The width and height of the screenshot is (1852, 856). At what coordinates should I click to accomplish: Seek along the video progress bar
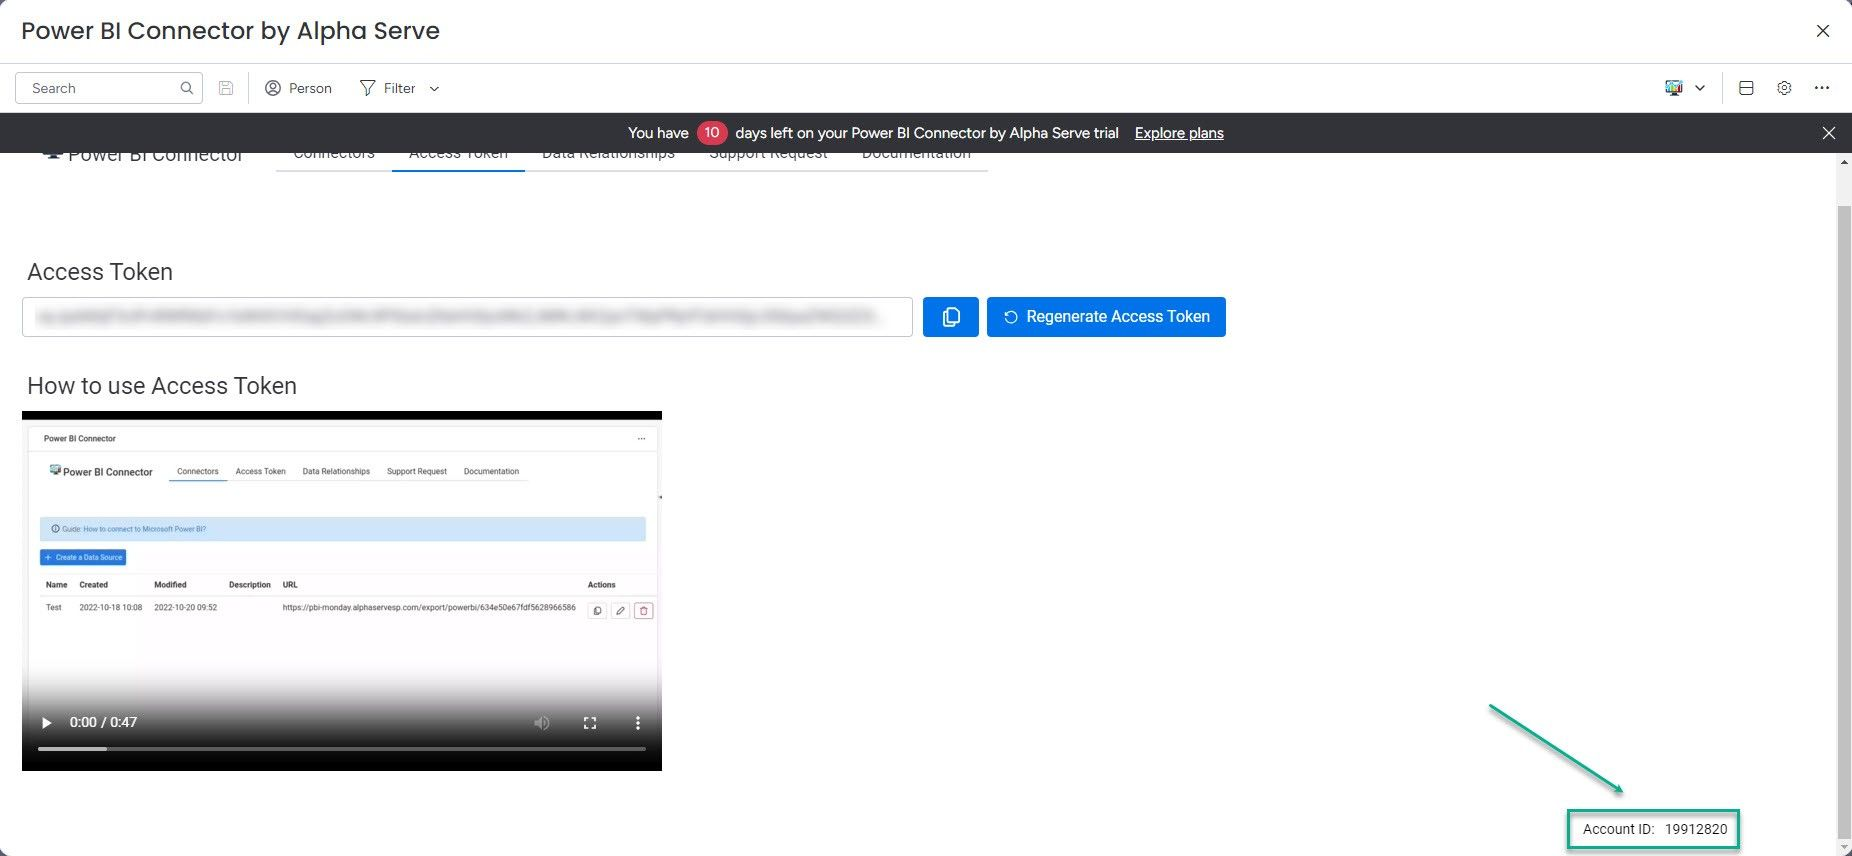pyautogui.click(x=341, y=748)
